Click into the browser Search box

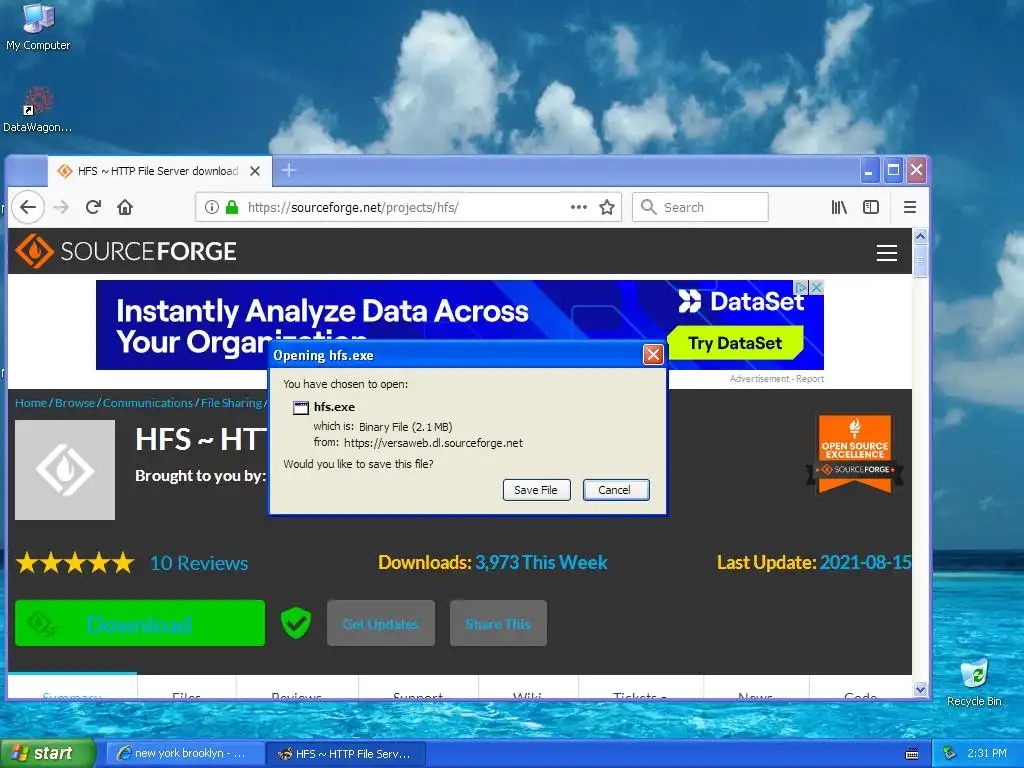click(x=701, y=207)
